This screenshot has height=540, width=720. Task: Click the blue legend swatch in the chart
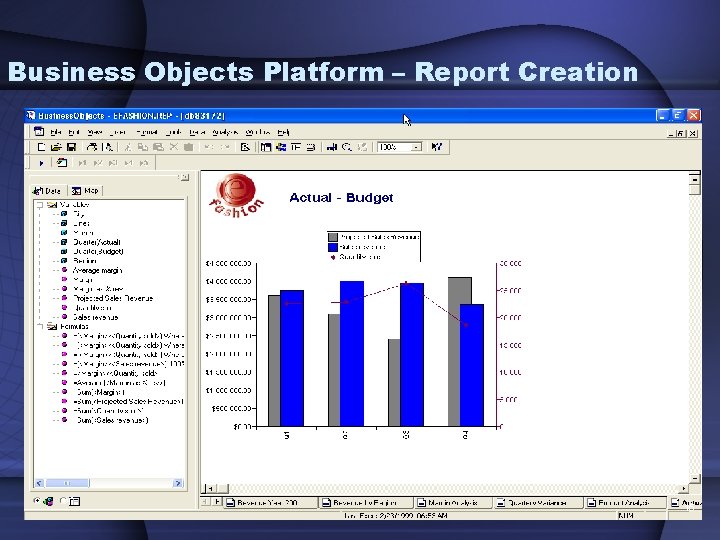[333, 247]
